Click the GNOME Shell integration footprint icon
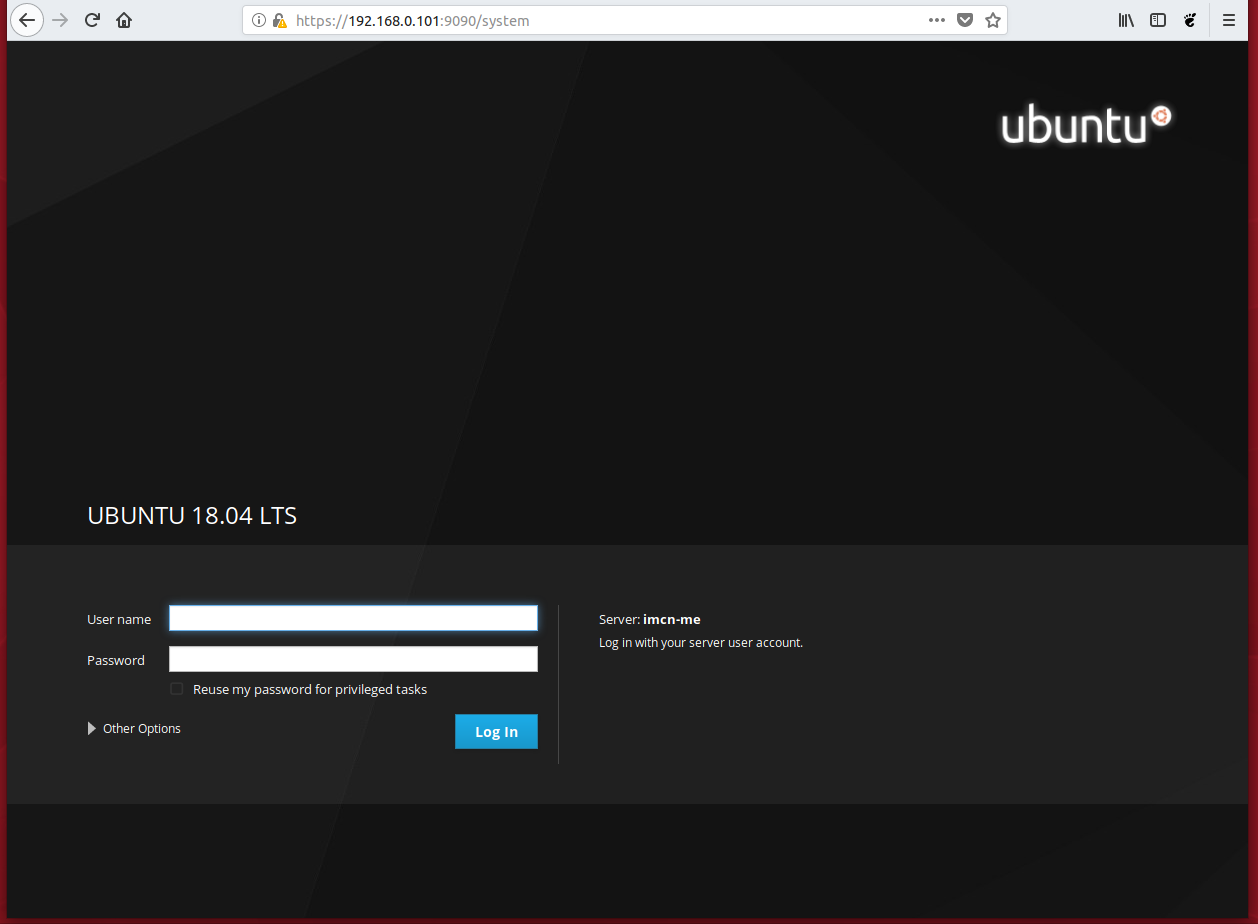The height and width of the screenshot is (924, 1258). 1190,20
